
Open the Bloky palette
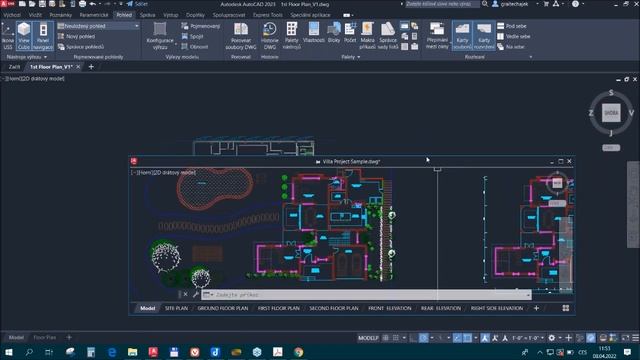(333, 33)
